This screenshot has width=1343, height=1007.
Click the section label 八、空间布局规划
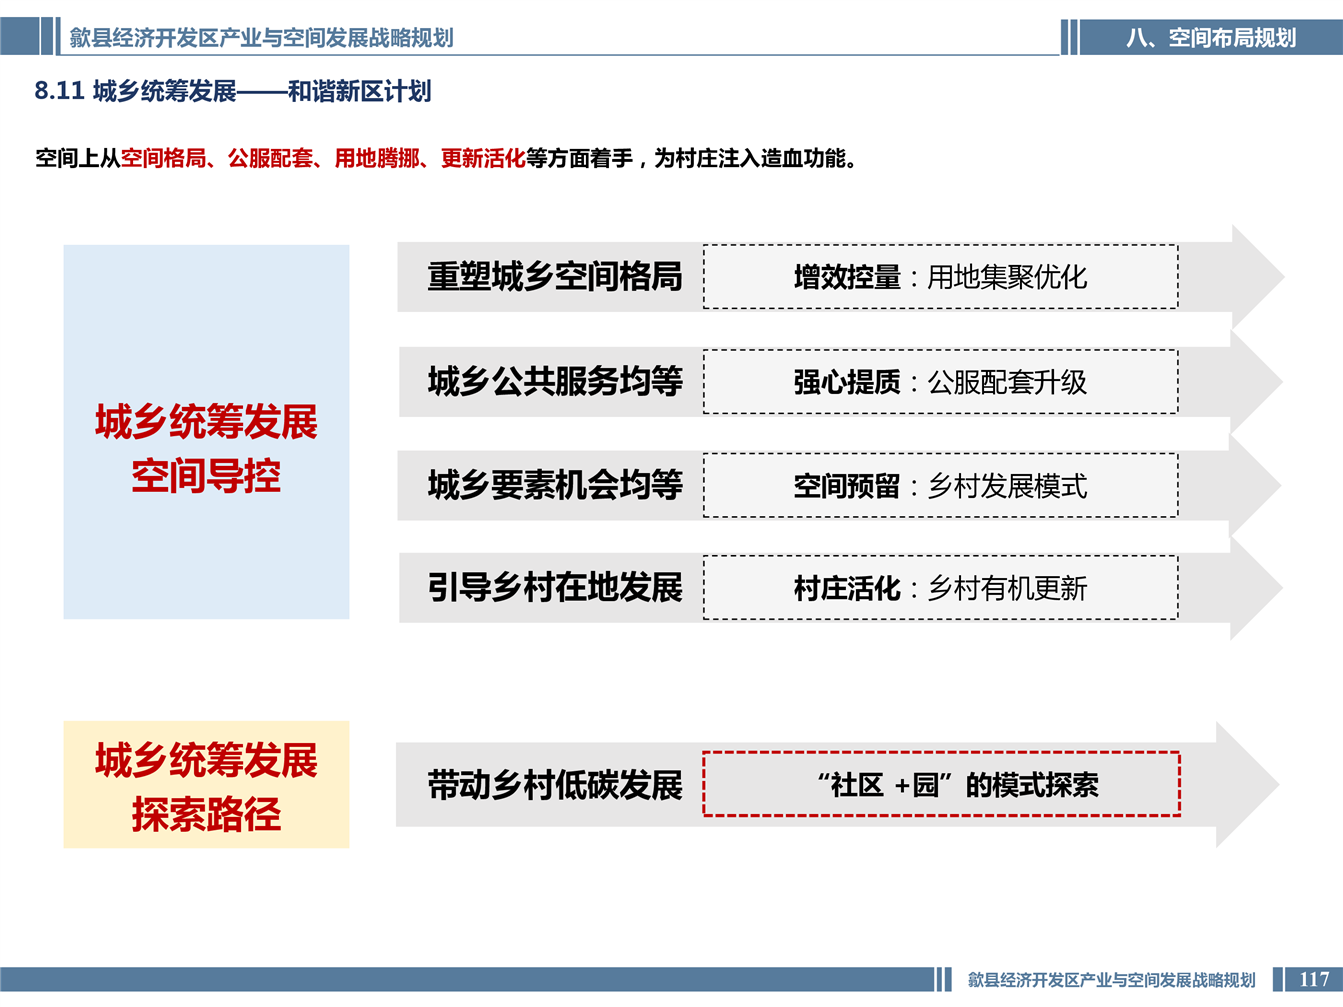1211,38
